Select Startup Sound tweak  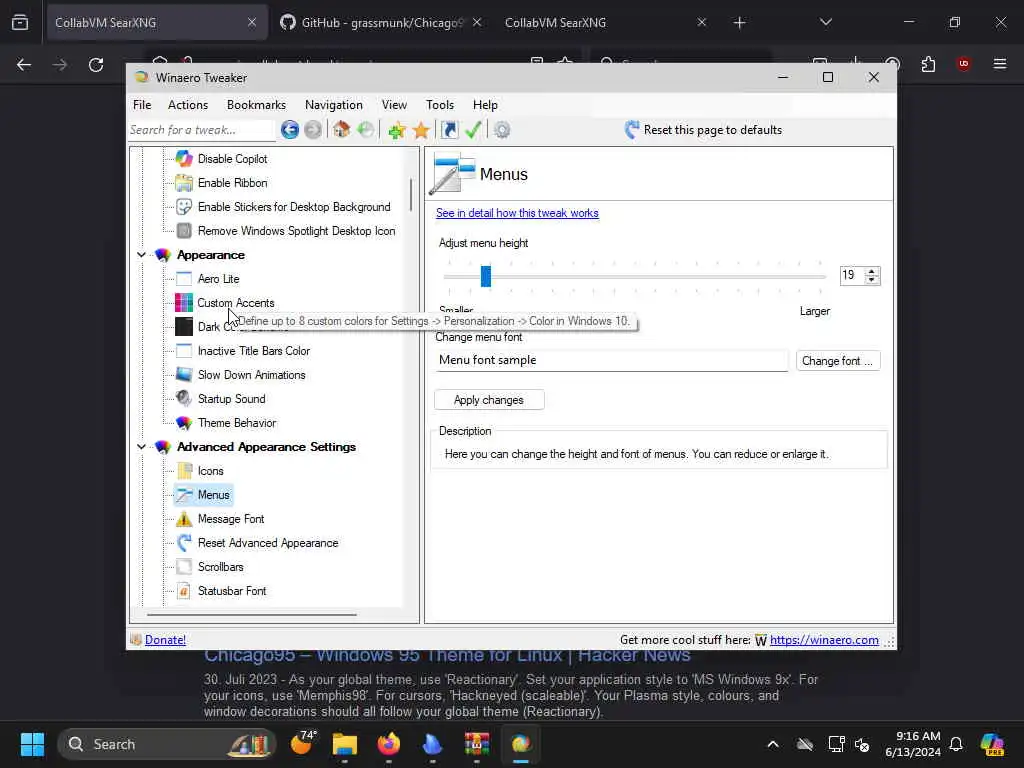[x=232, y=399]
